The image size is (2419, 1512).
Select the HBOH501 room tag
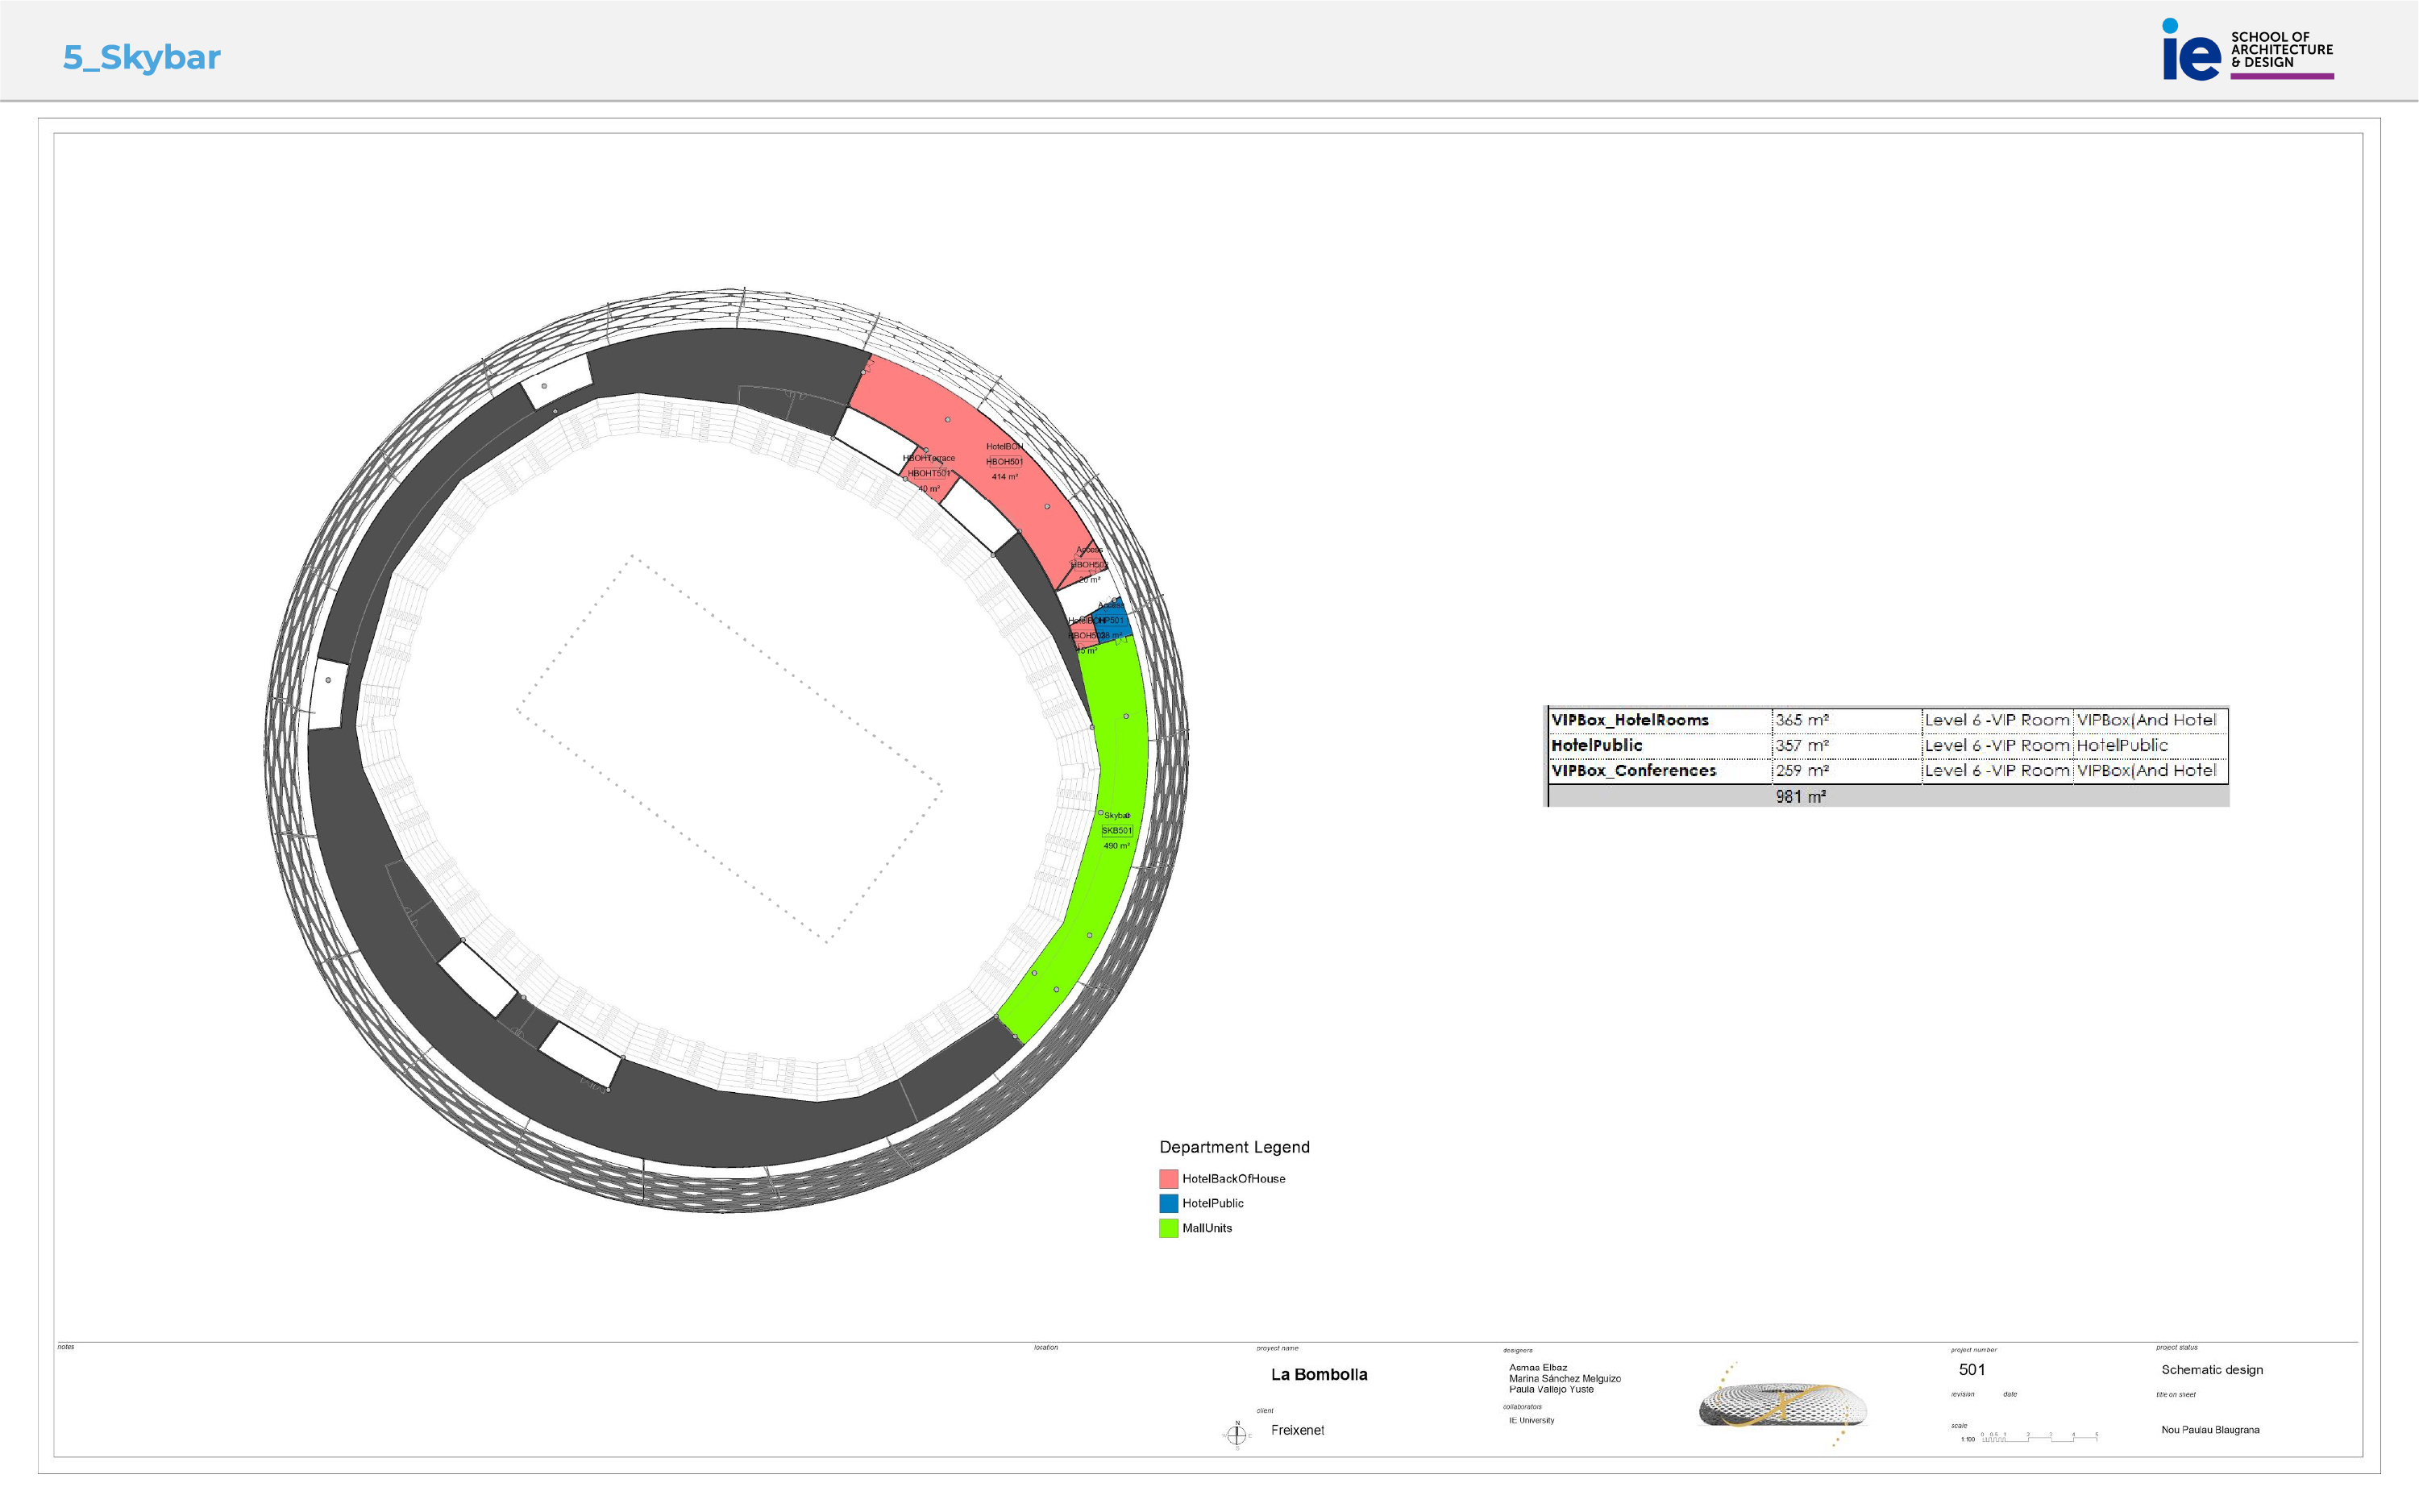[x=1004, y=462]
